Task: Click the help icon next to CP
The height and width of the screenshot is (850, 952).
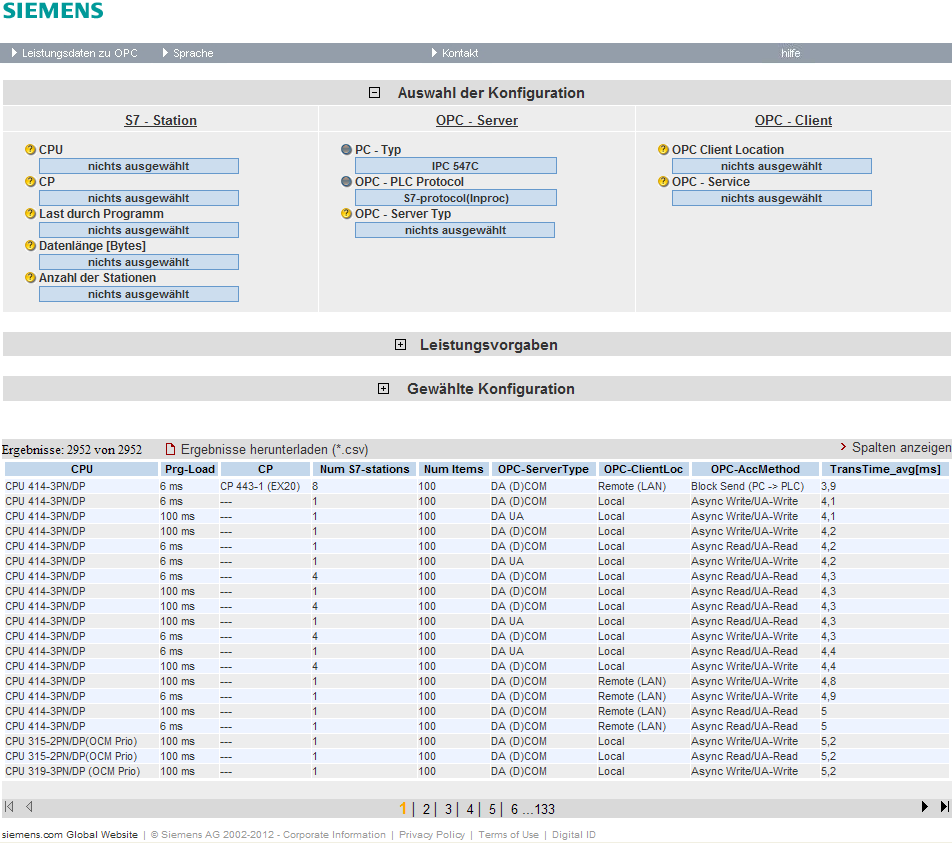Action: click(30, 182)
